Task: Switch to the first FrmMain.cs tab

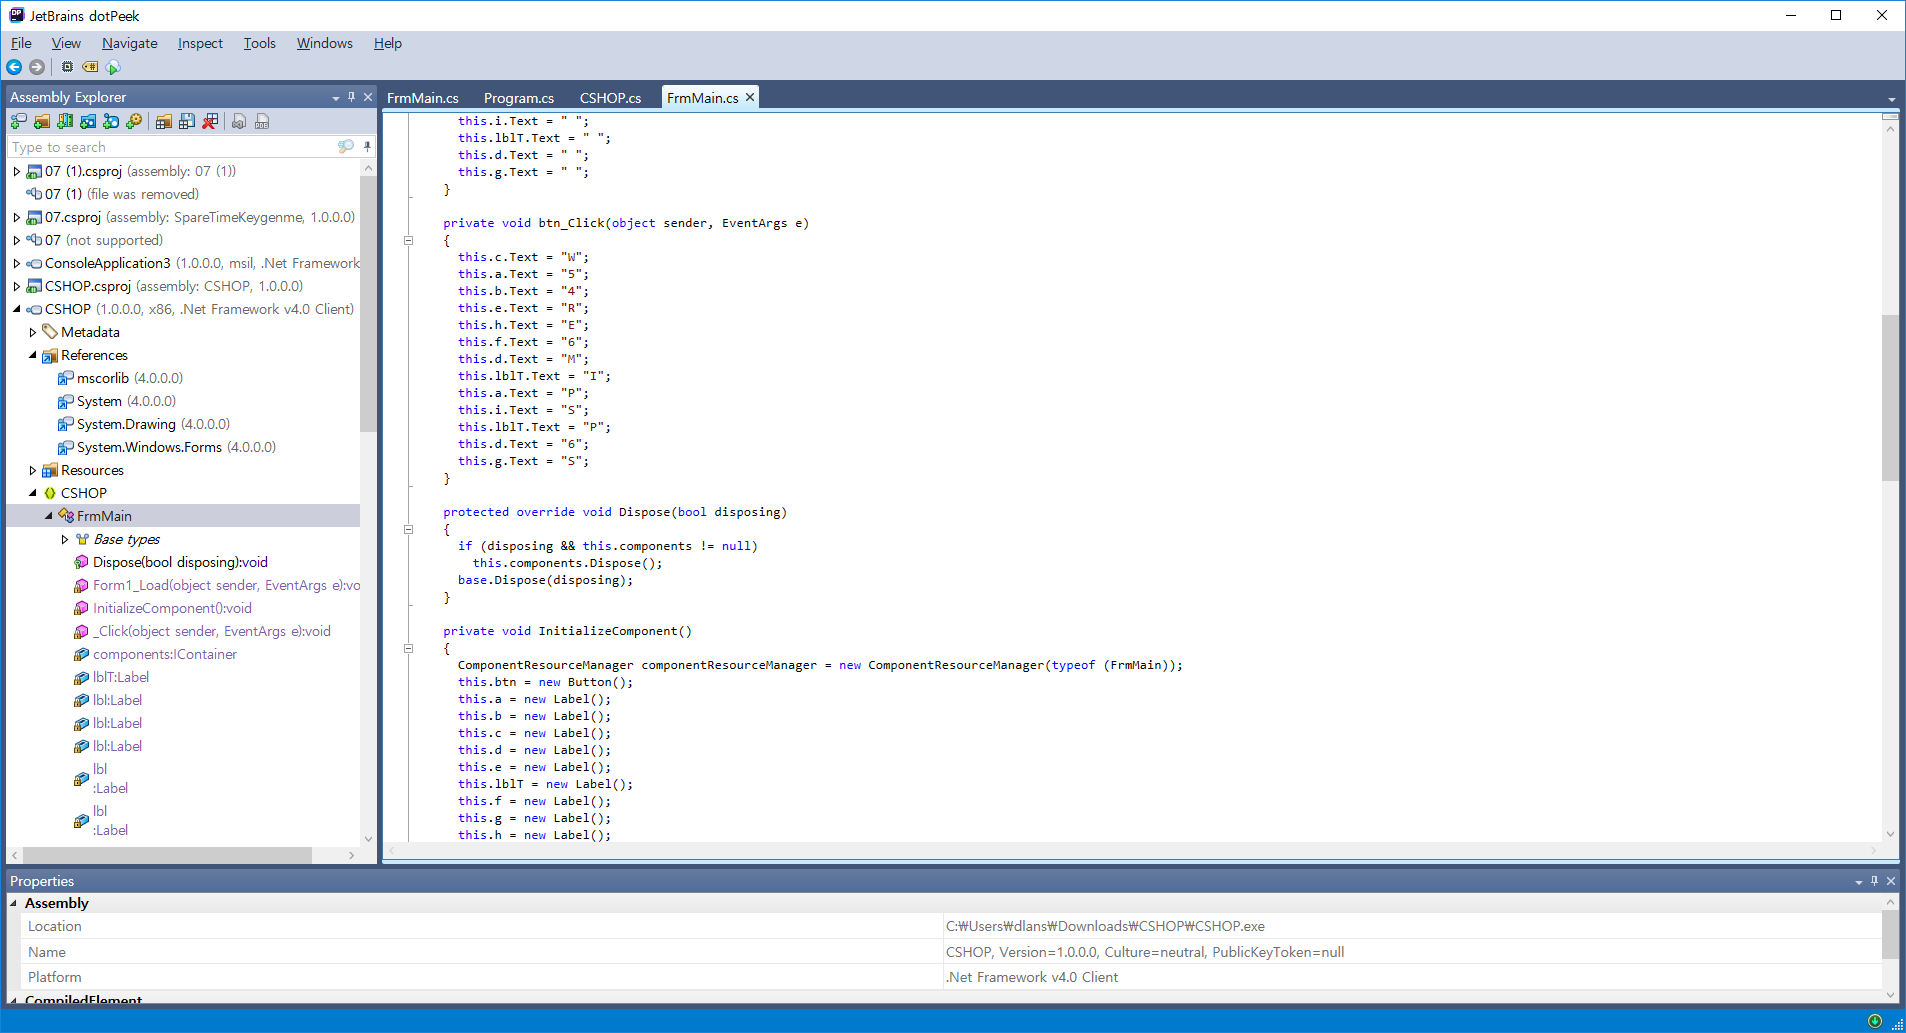Action: click(423, 98)
